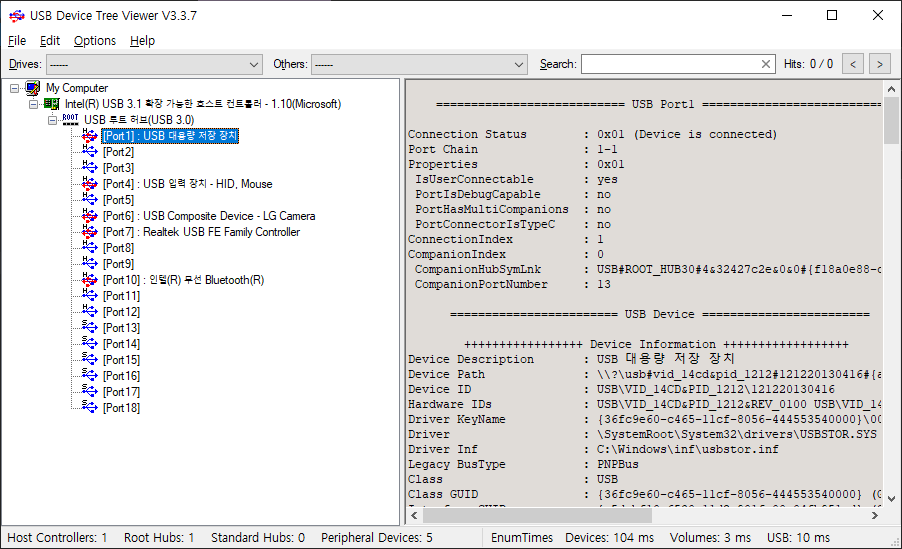Collapse the My Computer tree node

[14, 88]
